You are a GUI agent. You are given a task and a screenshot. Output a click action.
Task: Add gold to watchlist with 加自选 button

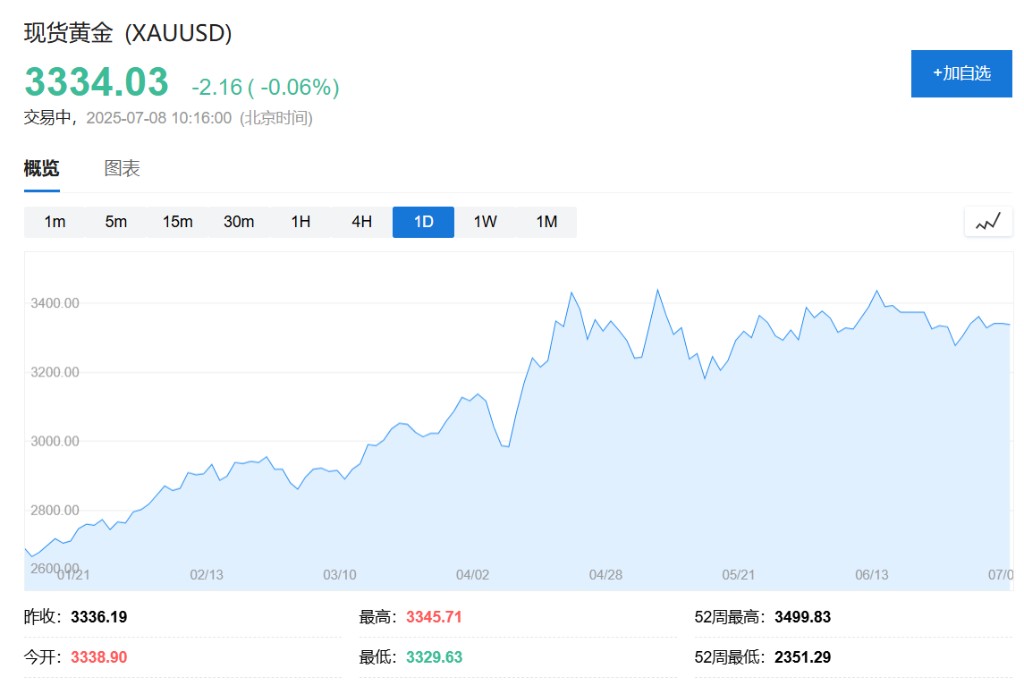pyautogui.click(x=961, y=73)
